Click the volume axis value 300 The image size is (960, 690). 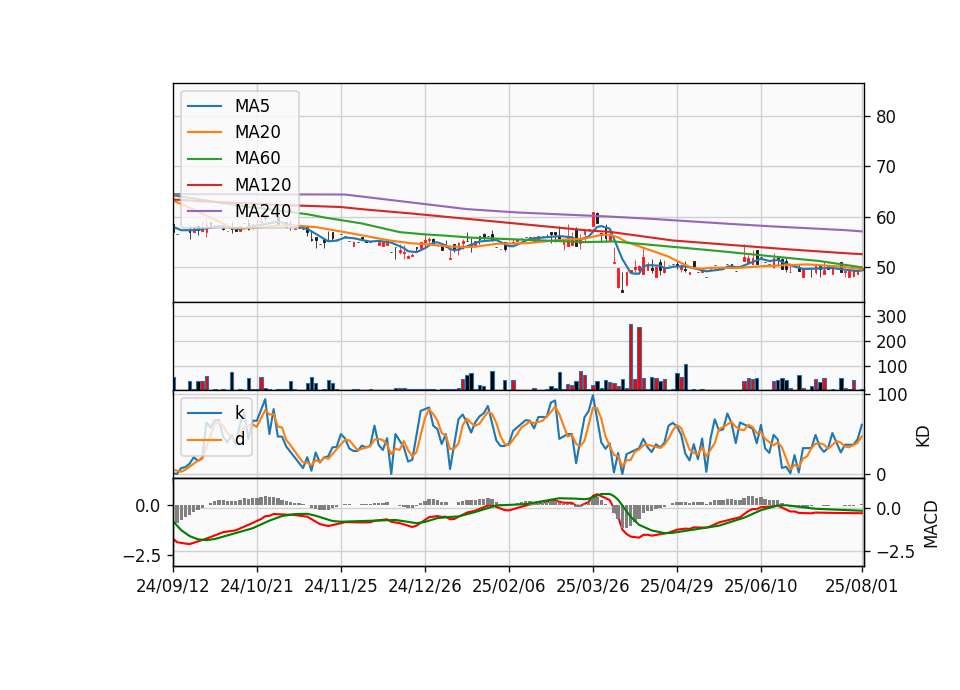coord(891,317)
